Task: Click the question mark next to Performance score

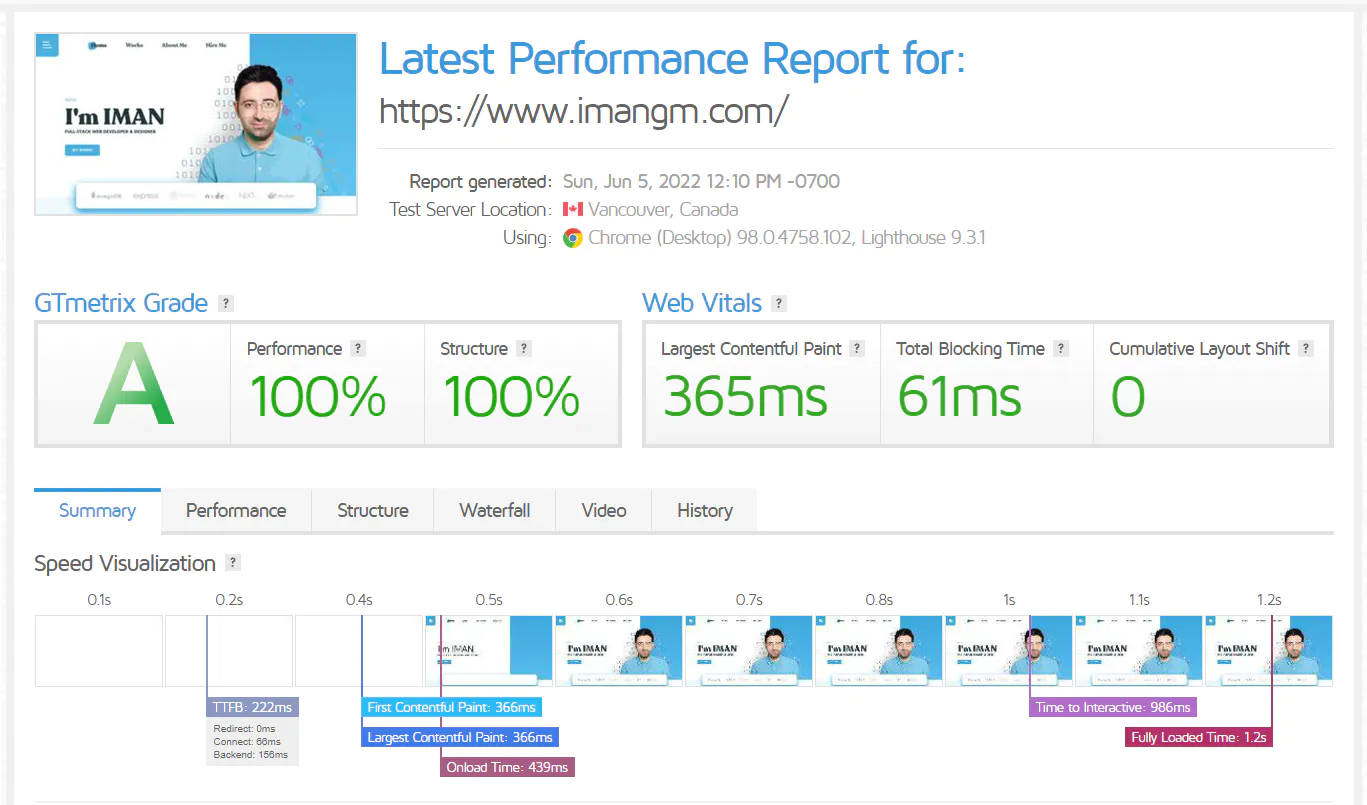Action: (x=358, y=349)
